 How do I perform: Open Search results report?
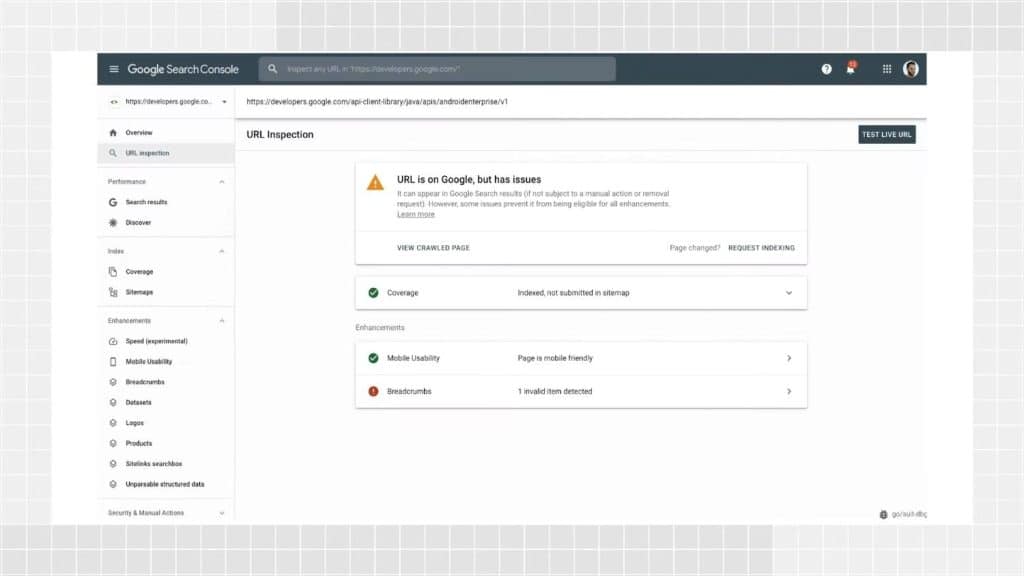coord(146,202)
